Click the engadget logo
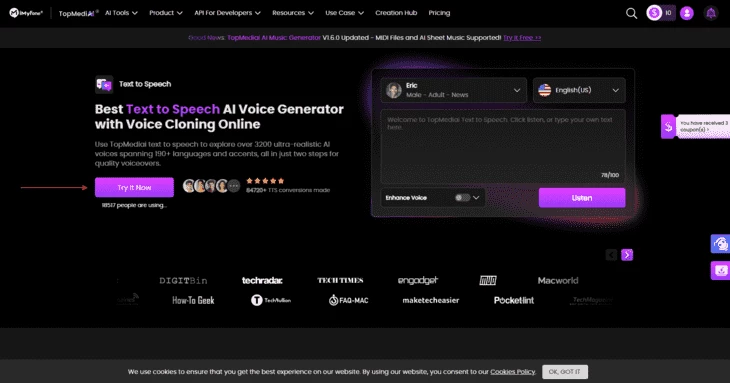 click(418, 280)
